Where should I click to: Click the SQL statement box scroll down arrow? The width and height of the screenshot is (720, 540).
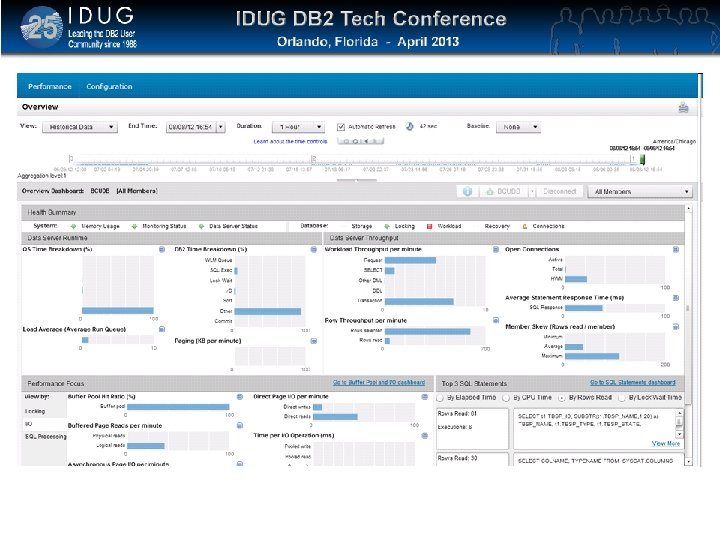pyautogui.click(x=679, y=434)
